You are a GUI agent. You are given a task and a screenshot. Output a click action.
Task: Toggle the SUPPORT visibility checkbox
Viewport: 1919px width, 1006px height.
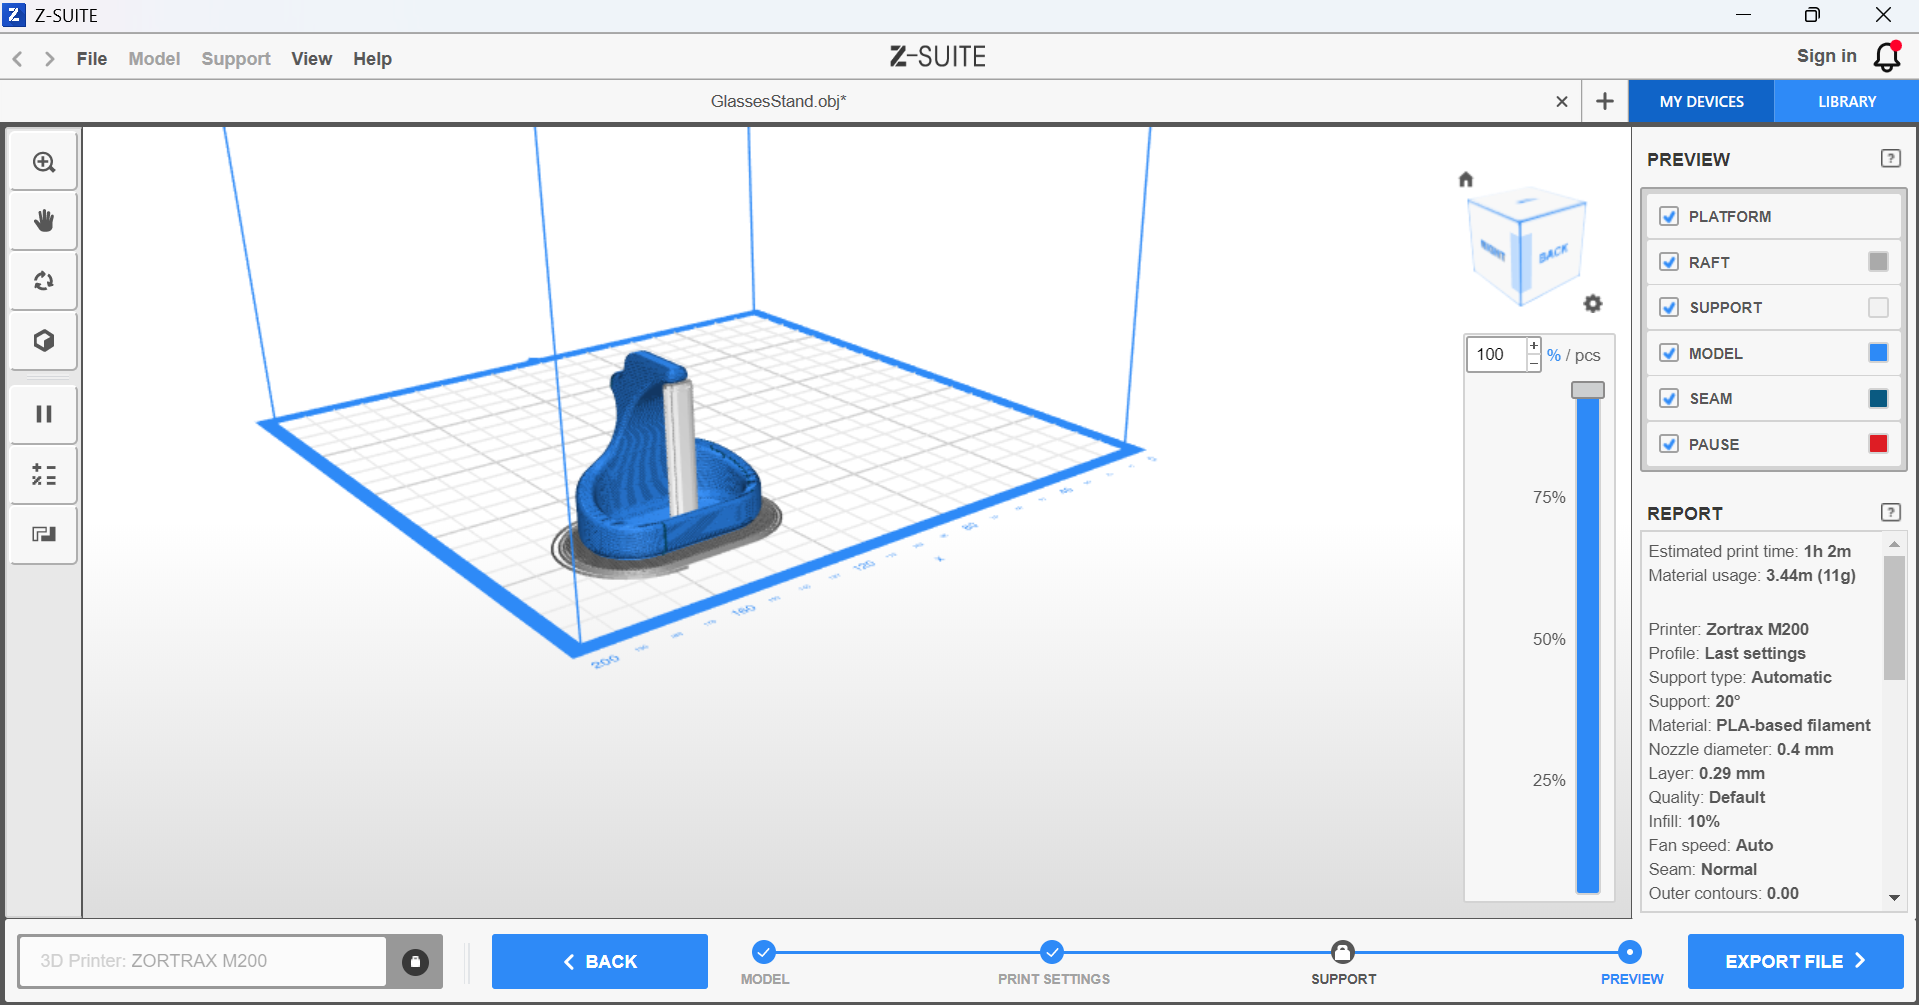1669,307
